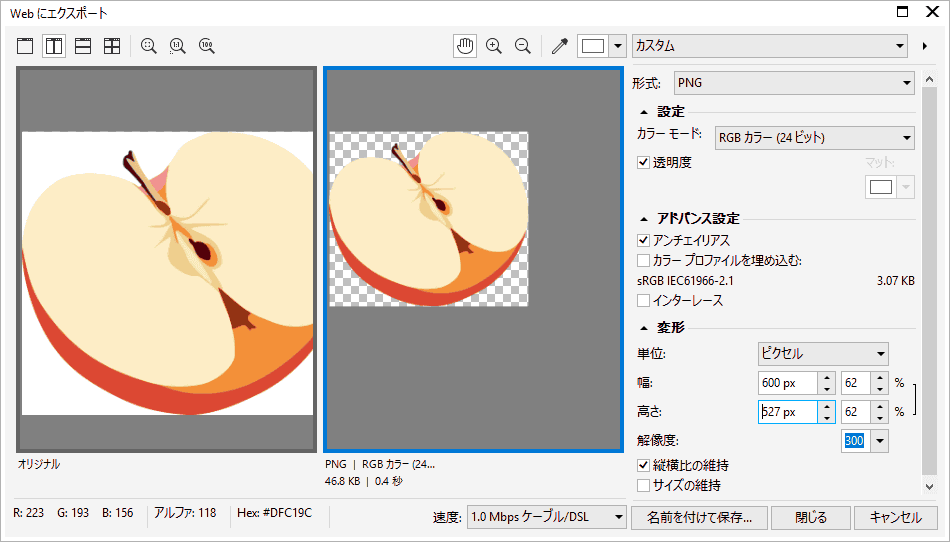Viewport: 950px width, 542px height.
Task: Open the 単位 ピクセル dropdown
Action: point(823,354)
